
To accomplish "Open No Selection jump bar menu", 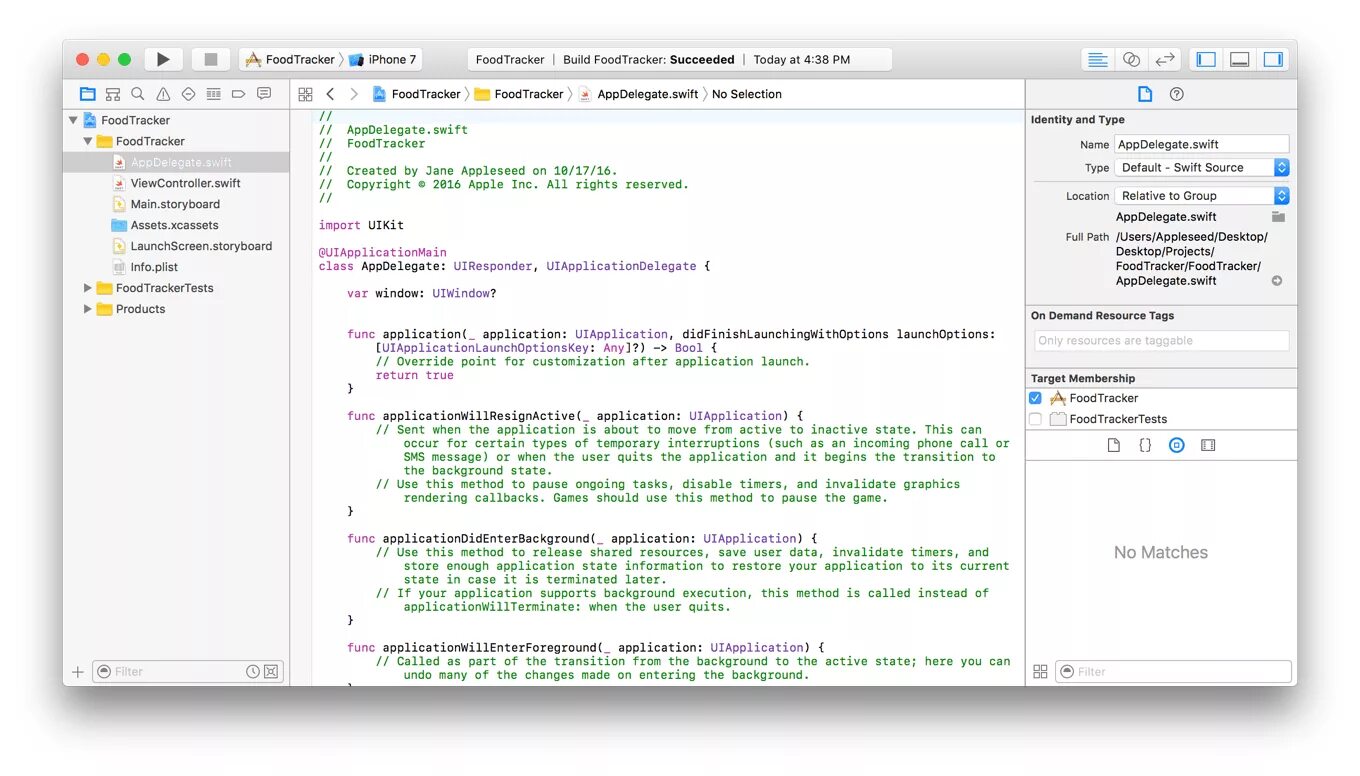I will click(x=747, y=94).
